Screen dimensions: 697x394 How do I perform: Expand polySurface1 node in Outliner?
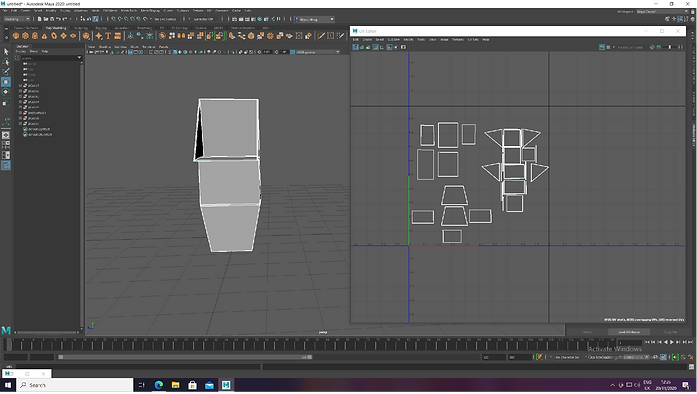coord(20,113)
